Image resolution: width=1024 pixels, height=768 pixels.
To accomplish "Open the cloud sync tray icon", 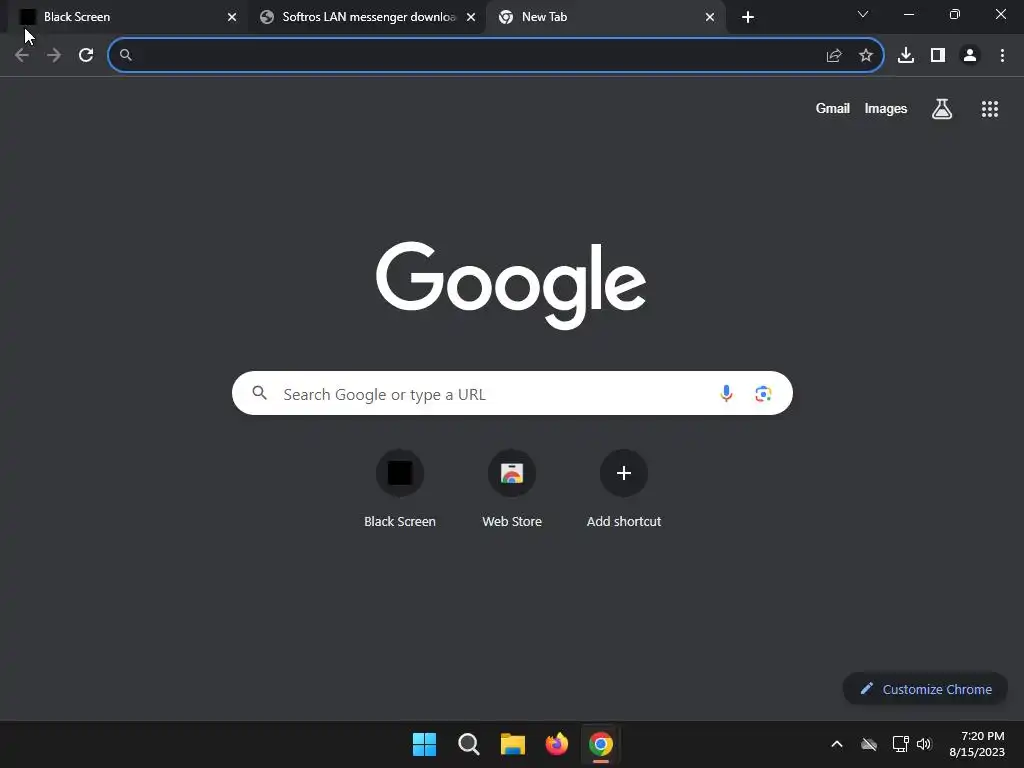I will (869, 744).
